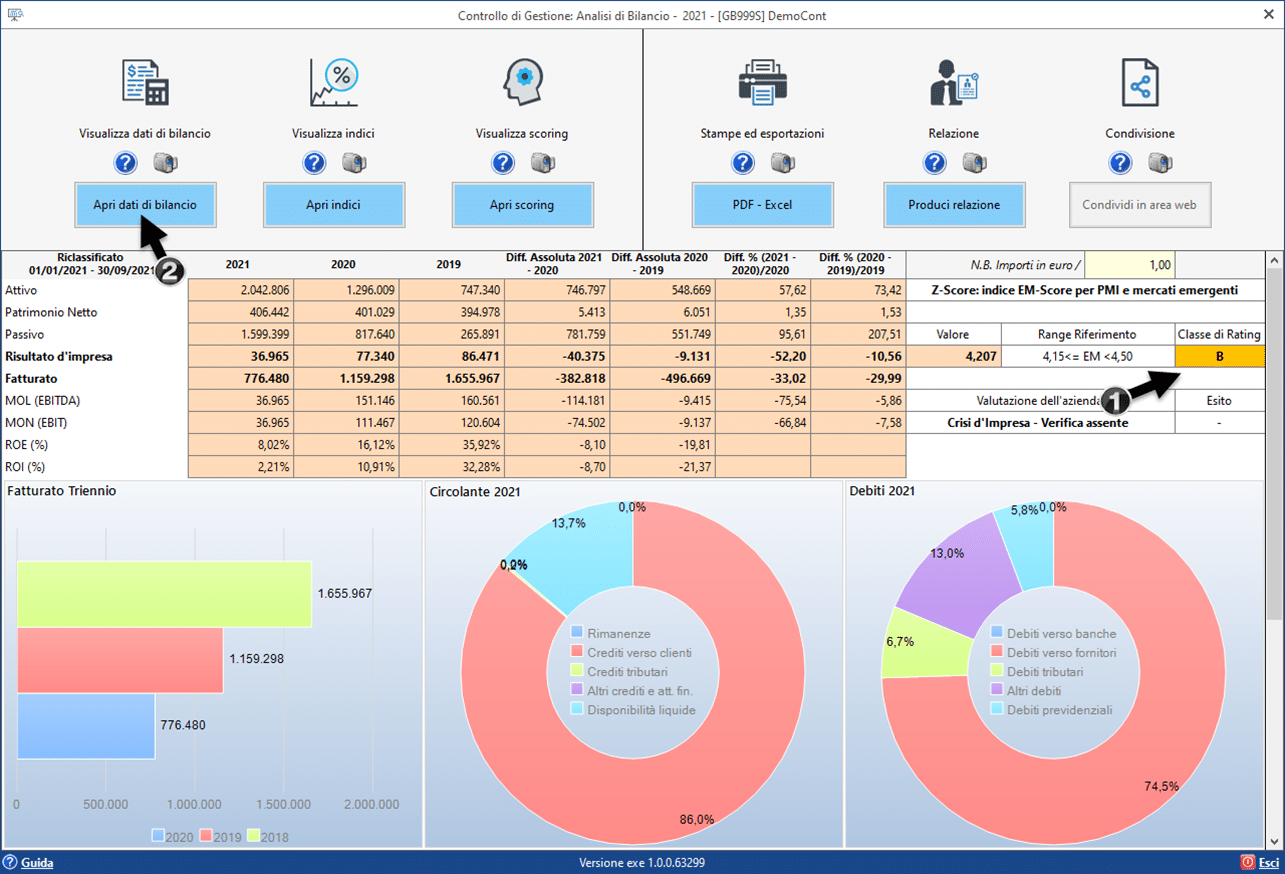
Task: Click the vertical scrollbar on the right
Action: pos(1275,548)
